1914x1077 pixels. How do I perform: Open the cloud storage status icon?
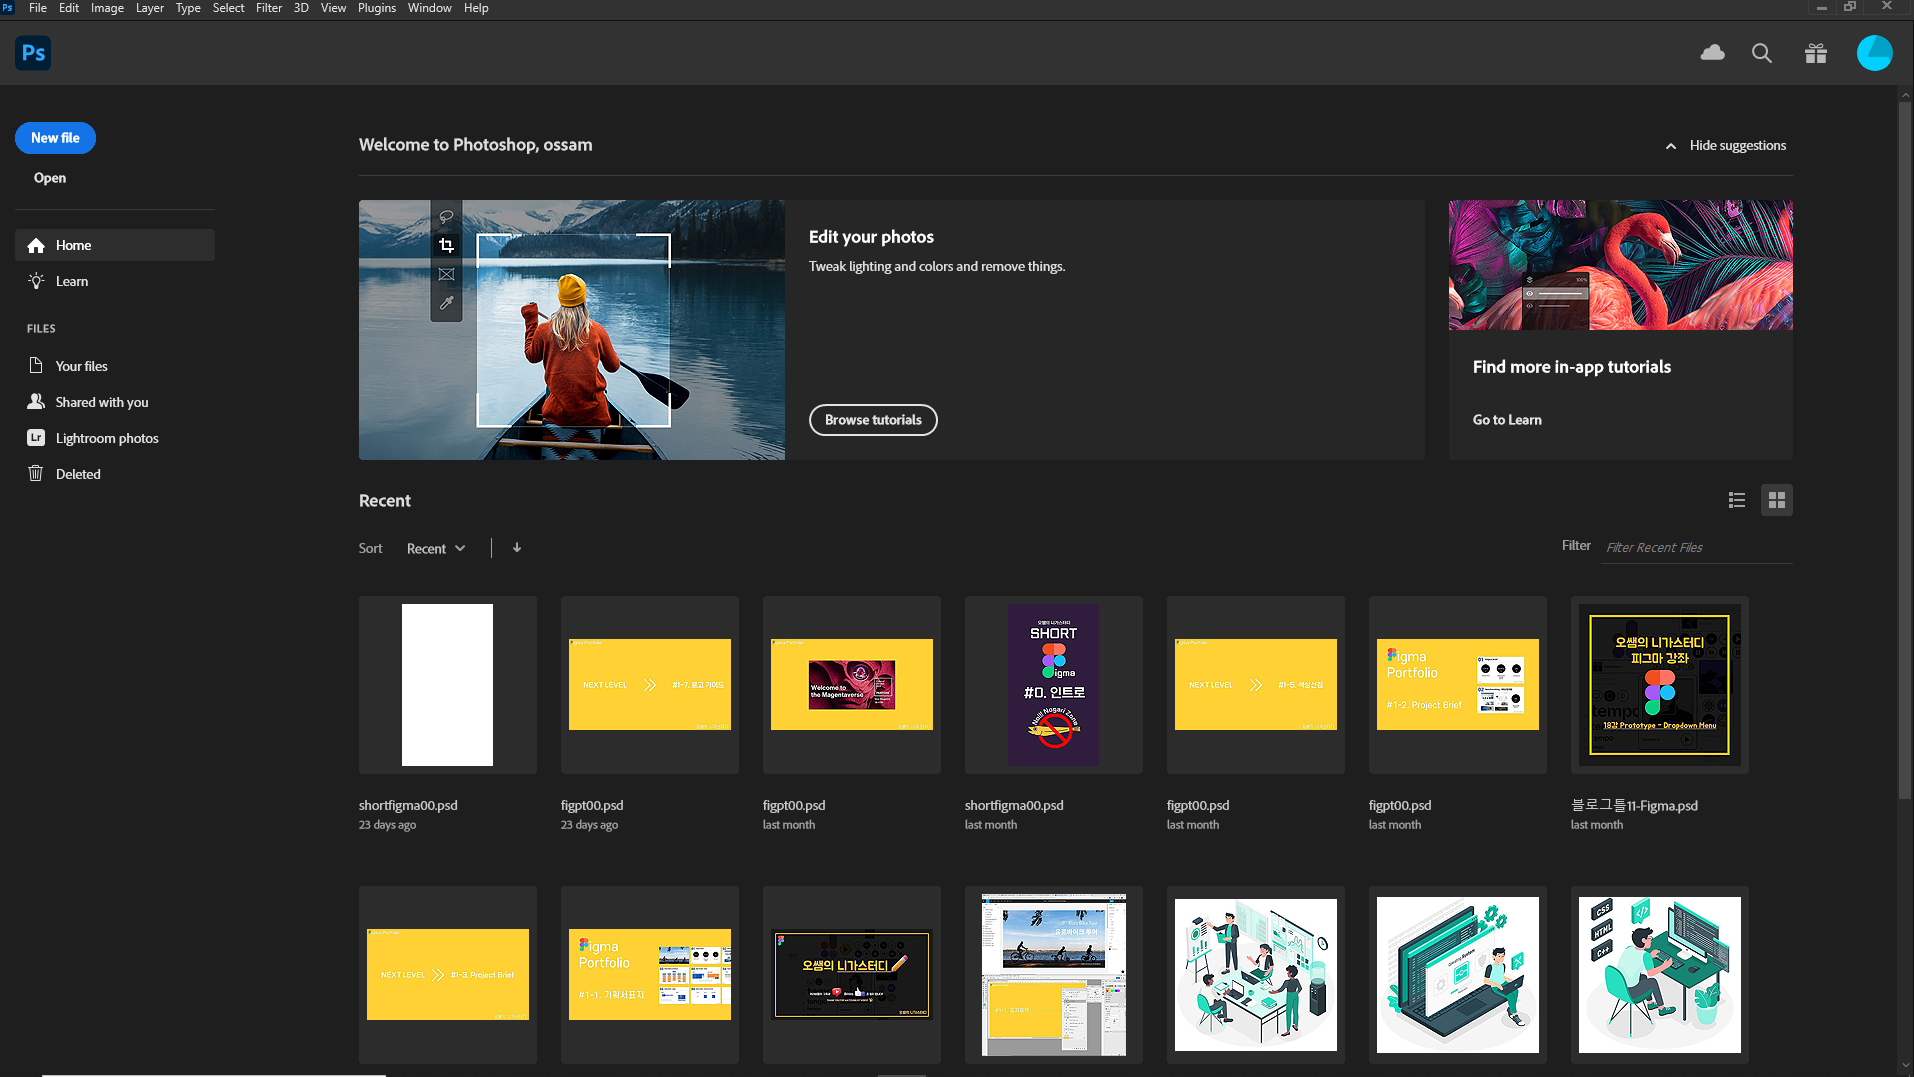point(1712,53)
